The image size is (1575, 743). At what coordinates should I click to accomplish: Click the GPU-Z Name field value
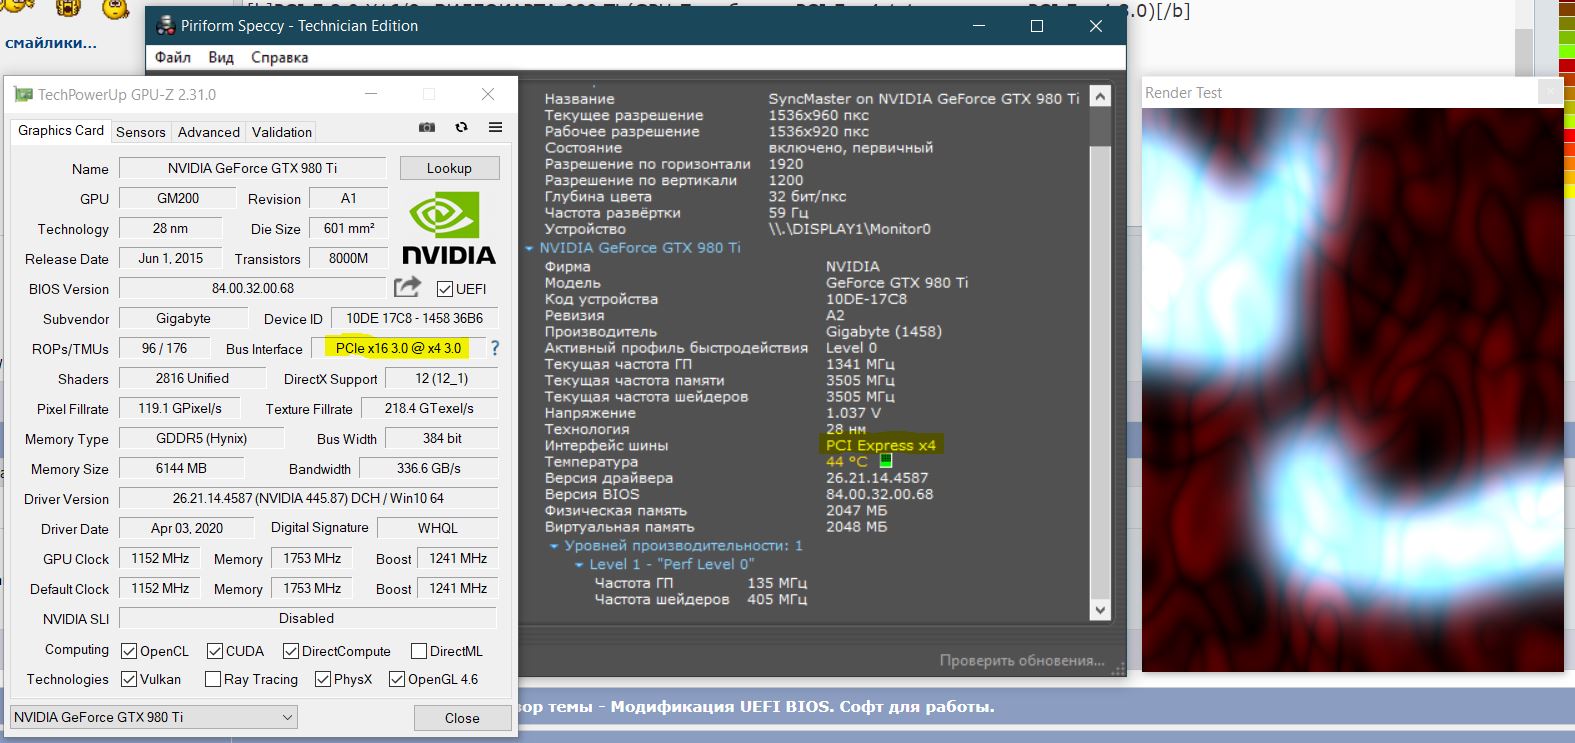click(x=252, y=168)
